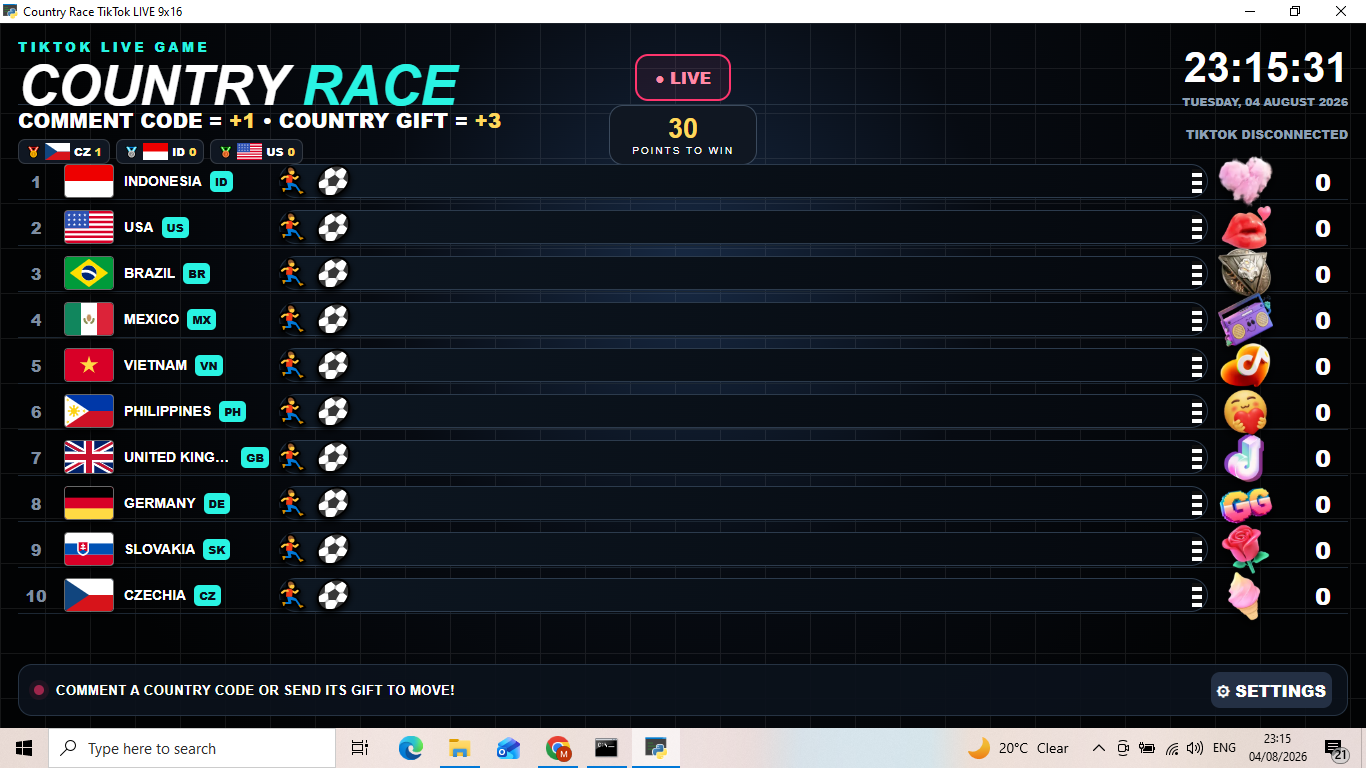The height and width of the screenshot is (768, 1366).
Task: Click the GB country code badge
Action: 255,457
